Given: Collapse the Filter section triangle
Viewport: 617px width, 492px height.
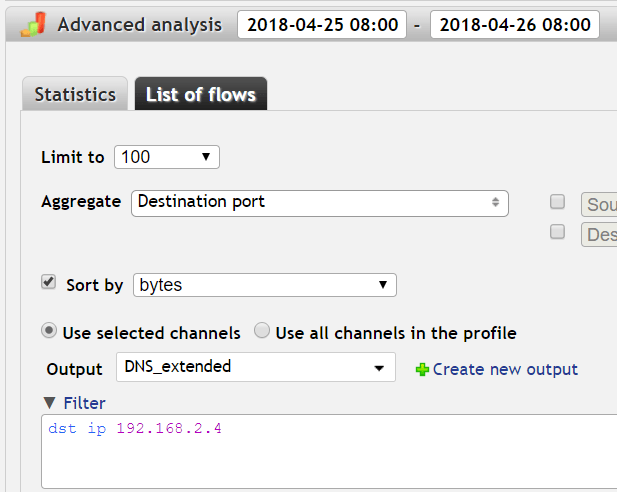Looking at the screenshot, I should [49, 403].
